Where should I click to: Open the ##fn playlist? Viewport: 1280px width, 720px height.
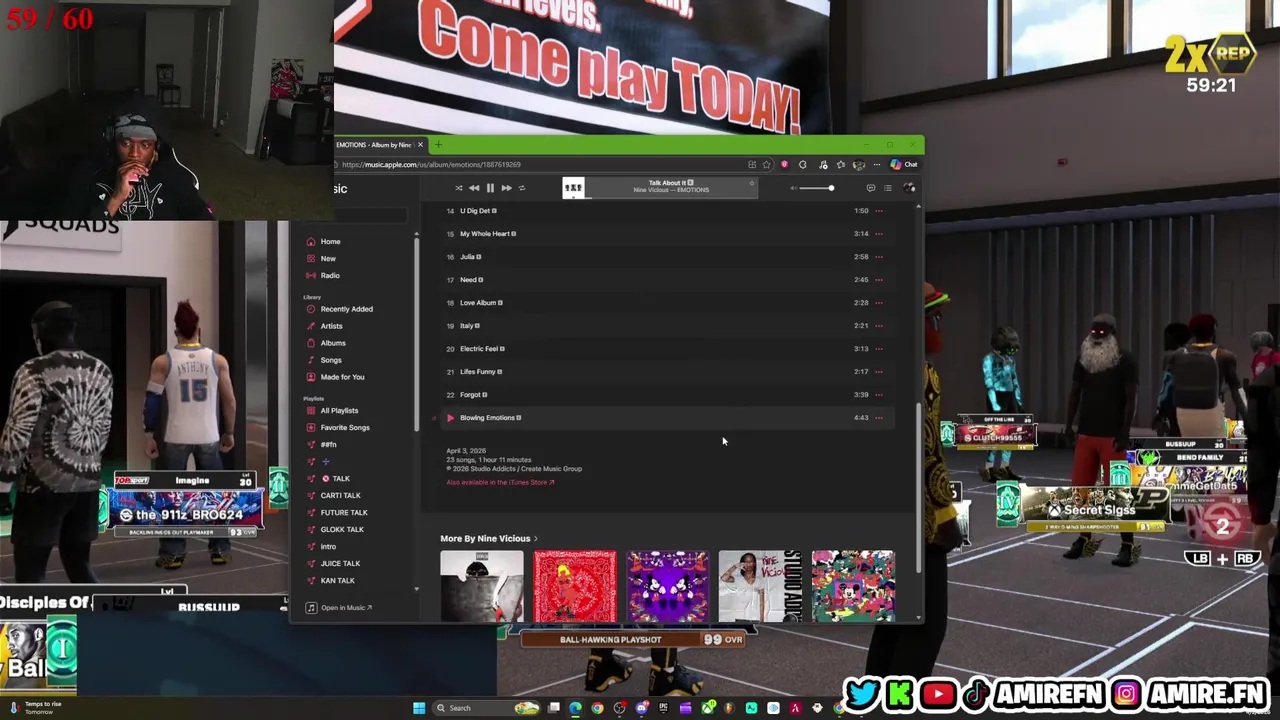[328, 444]
